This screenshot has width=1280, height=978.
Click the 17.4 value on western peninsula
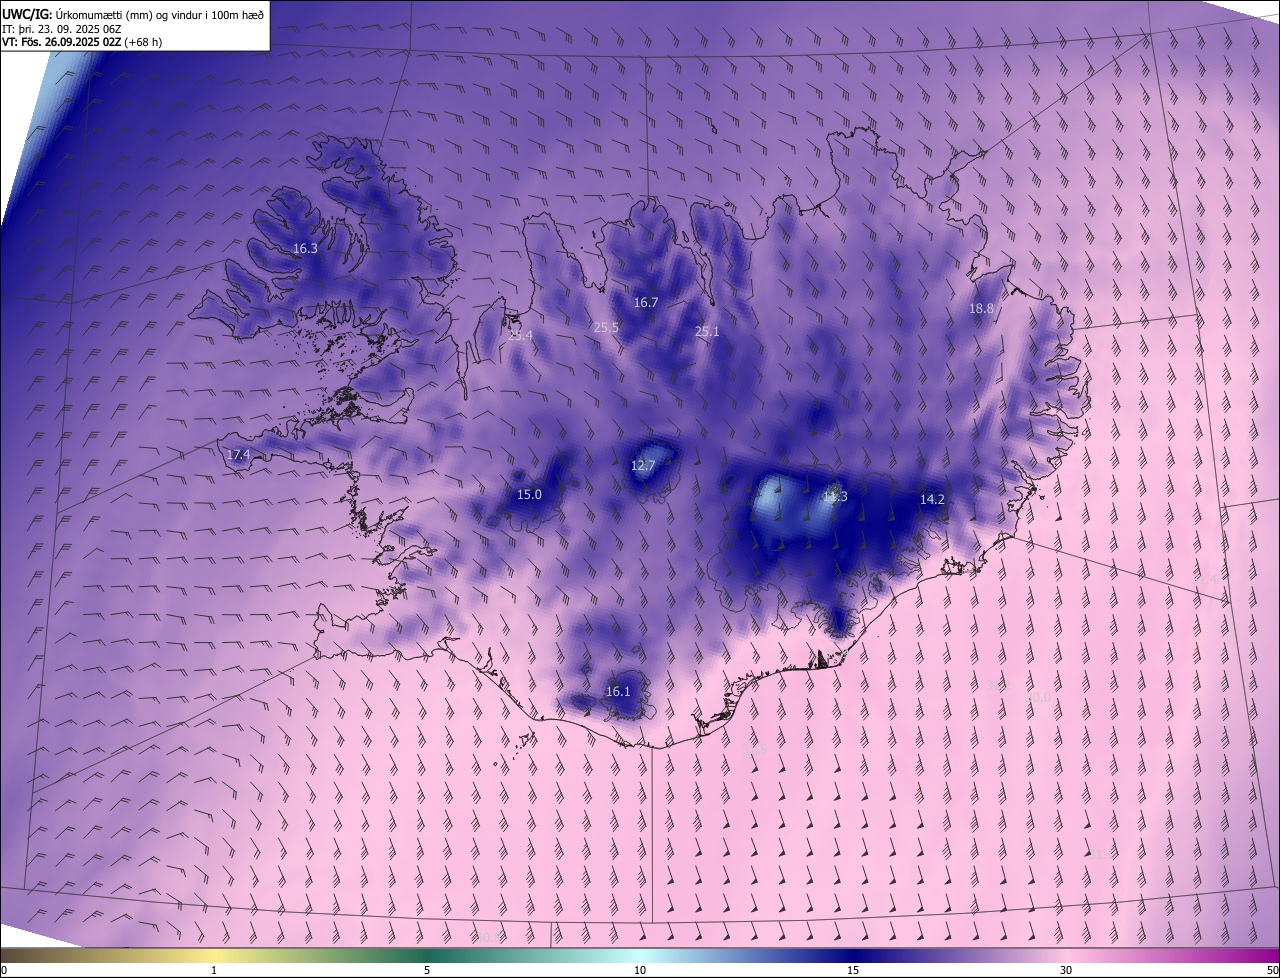click(238, 455)
